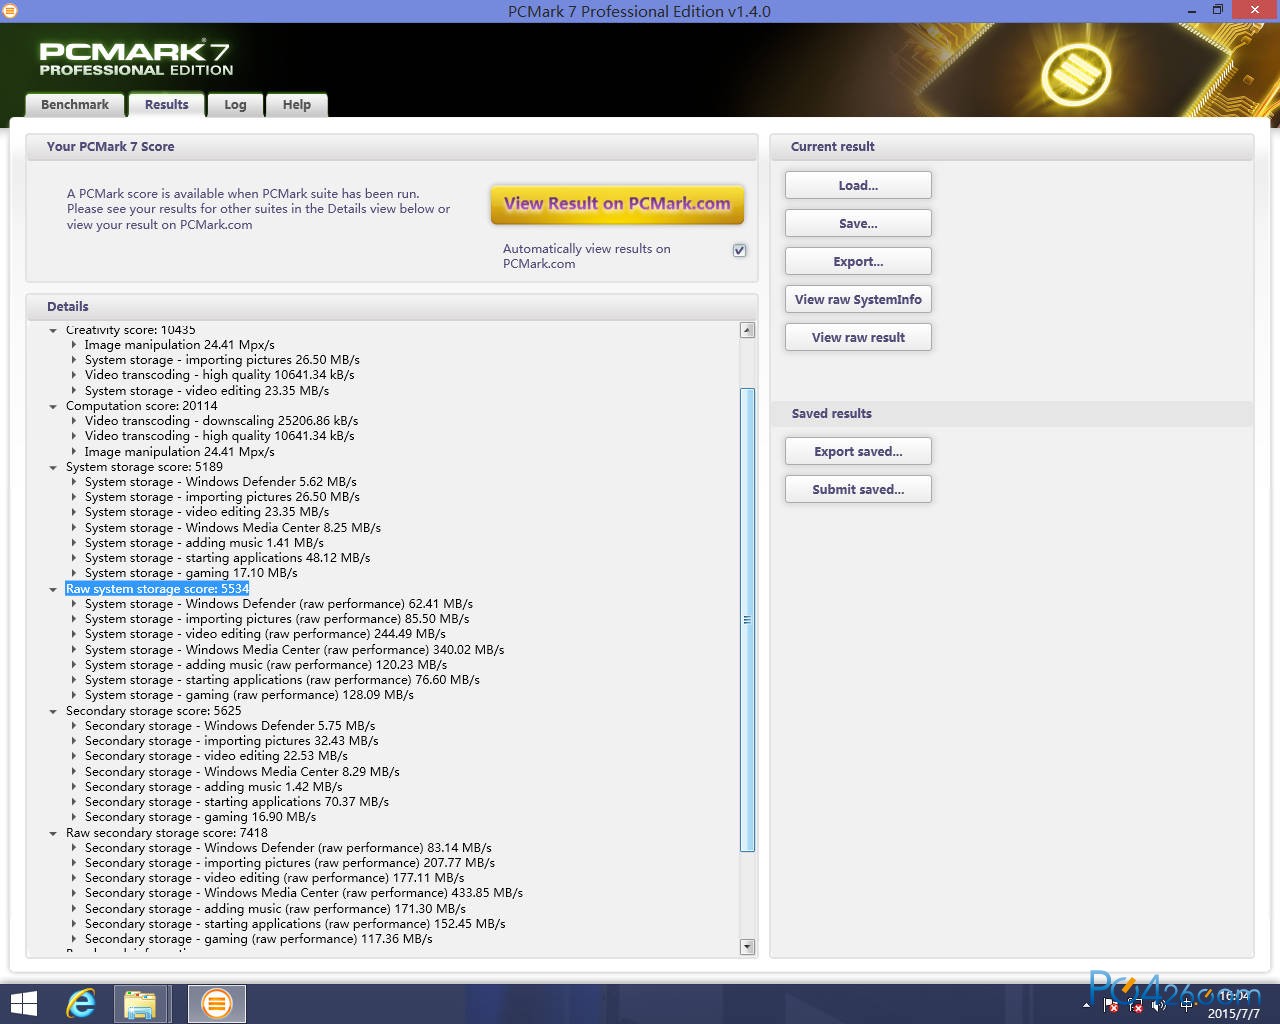Image resolution: width=1280 pixels, height=1024 pixels.
Task: Select Secondary storage - Windows Defender raw 83.14 MB/s
Action: [288, 848]
